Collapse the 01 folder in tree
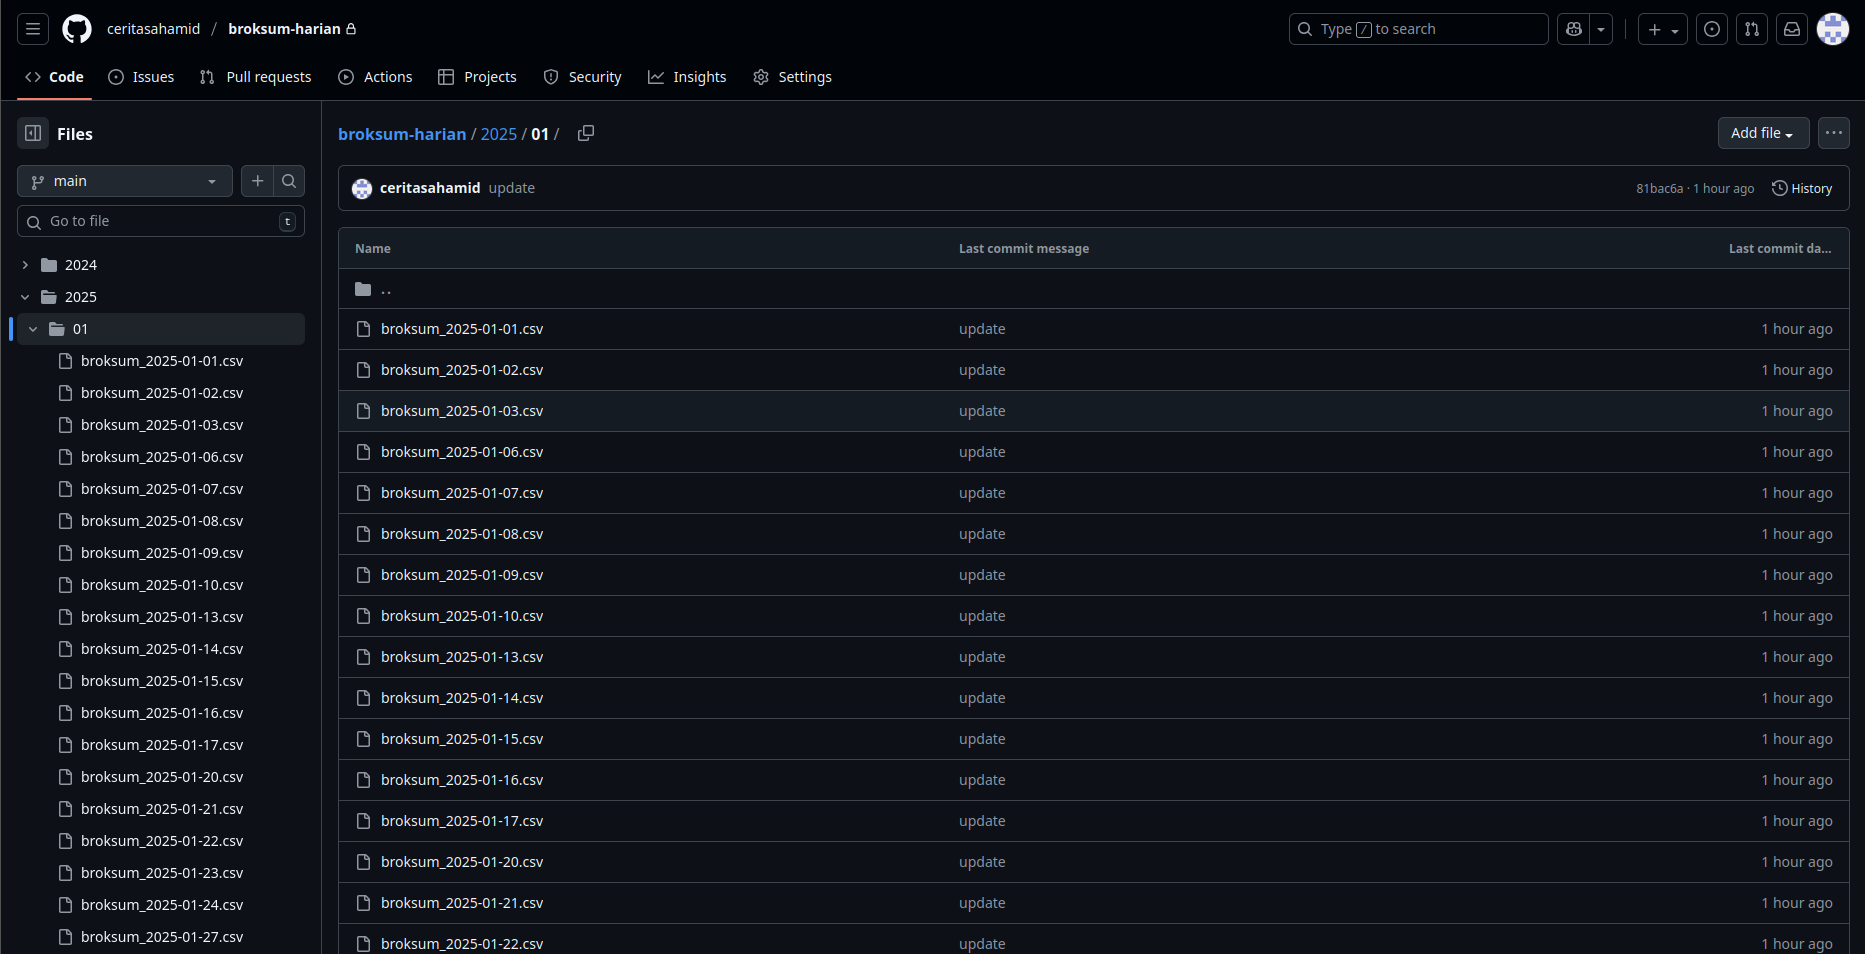 pos(33,329)
